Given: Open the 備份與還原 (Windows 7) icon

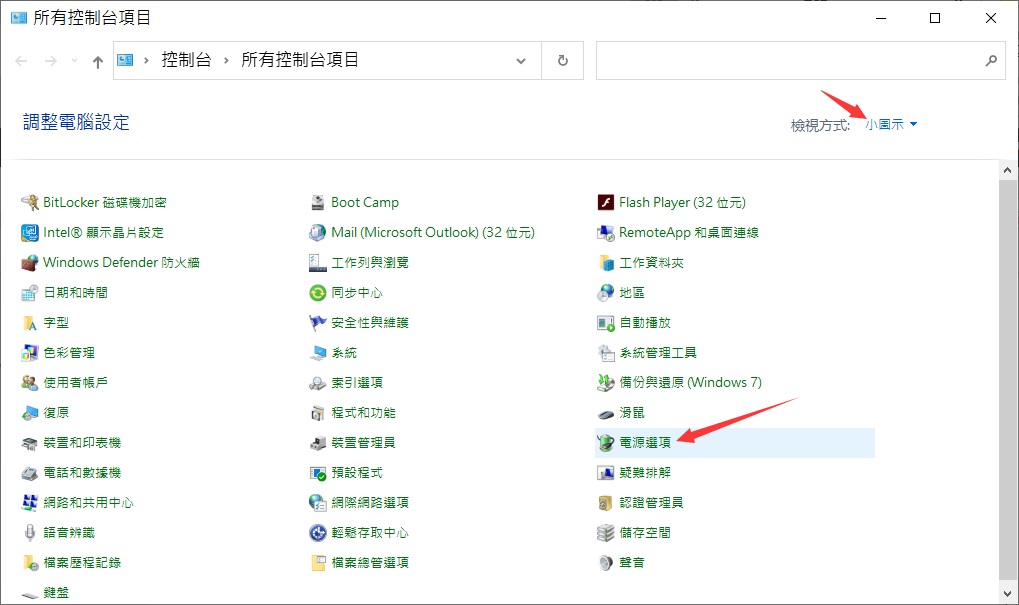Looking at the screenshot, I should [606, 383].
